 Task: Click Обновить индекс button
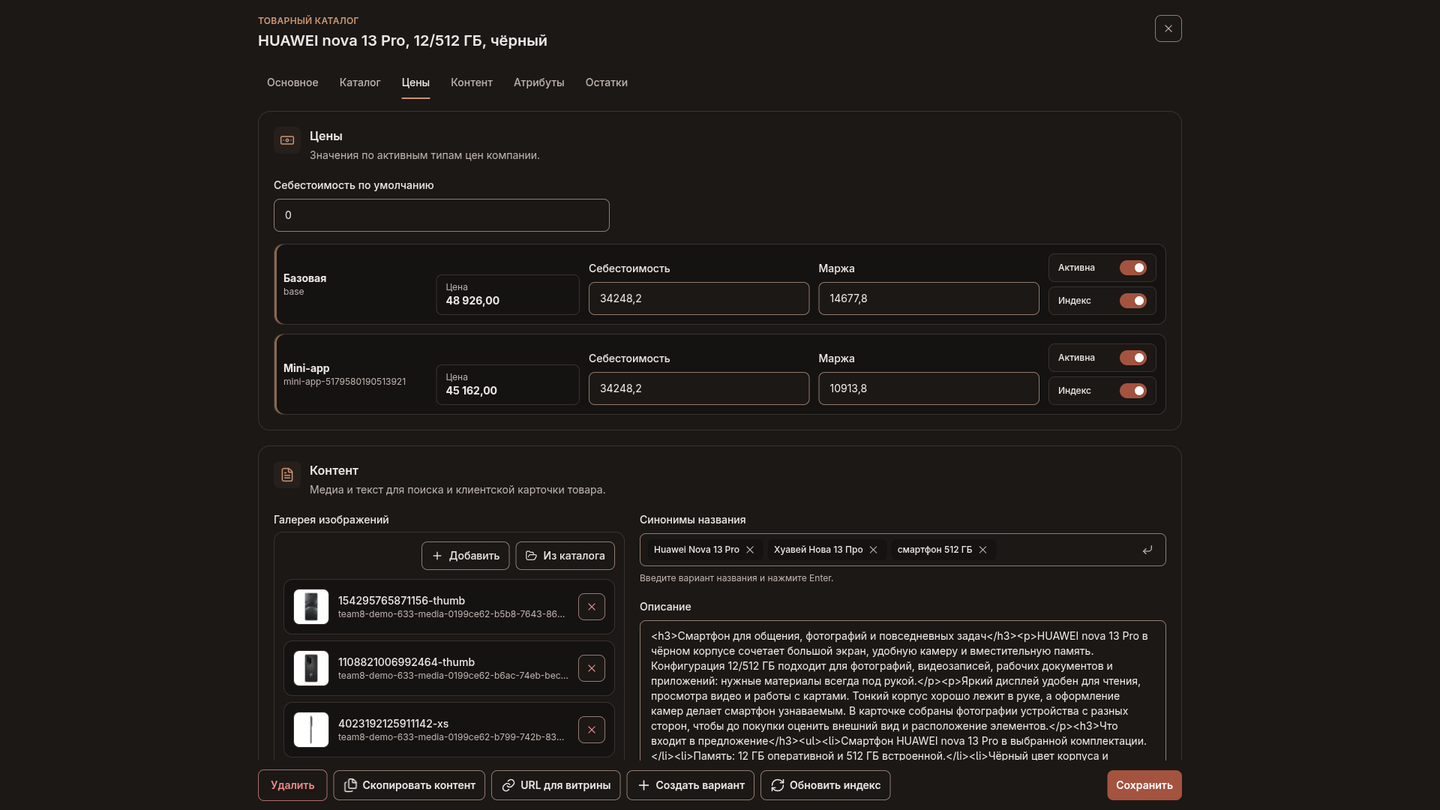[x=825, y=785]
